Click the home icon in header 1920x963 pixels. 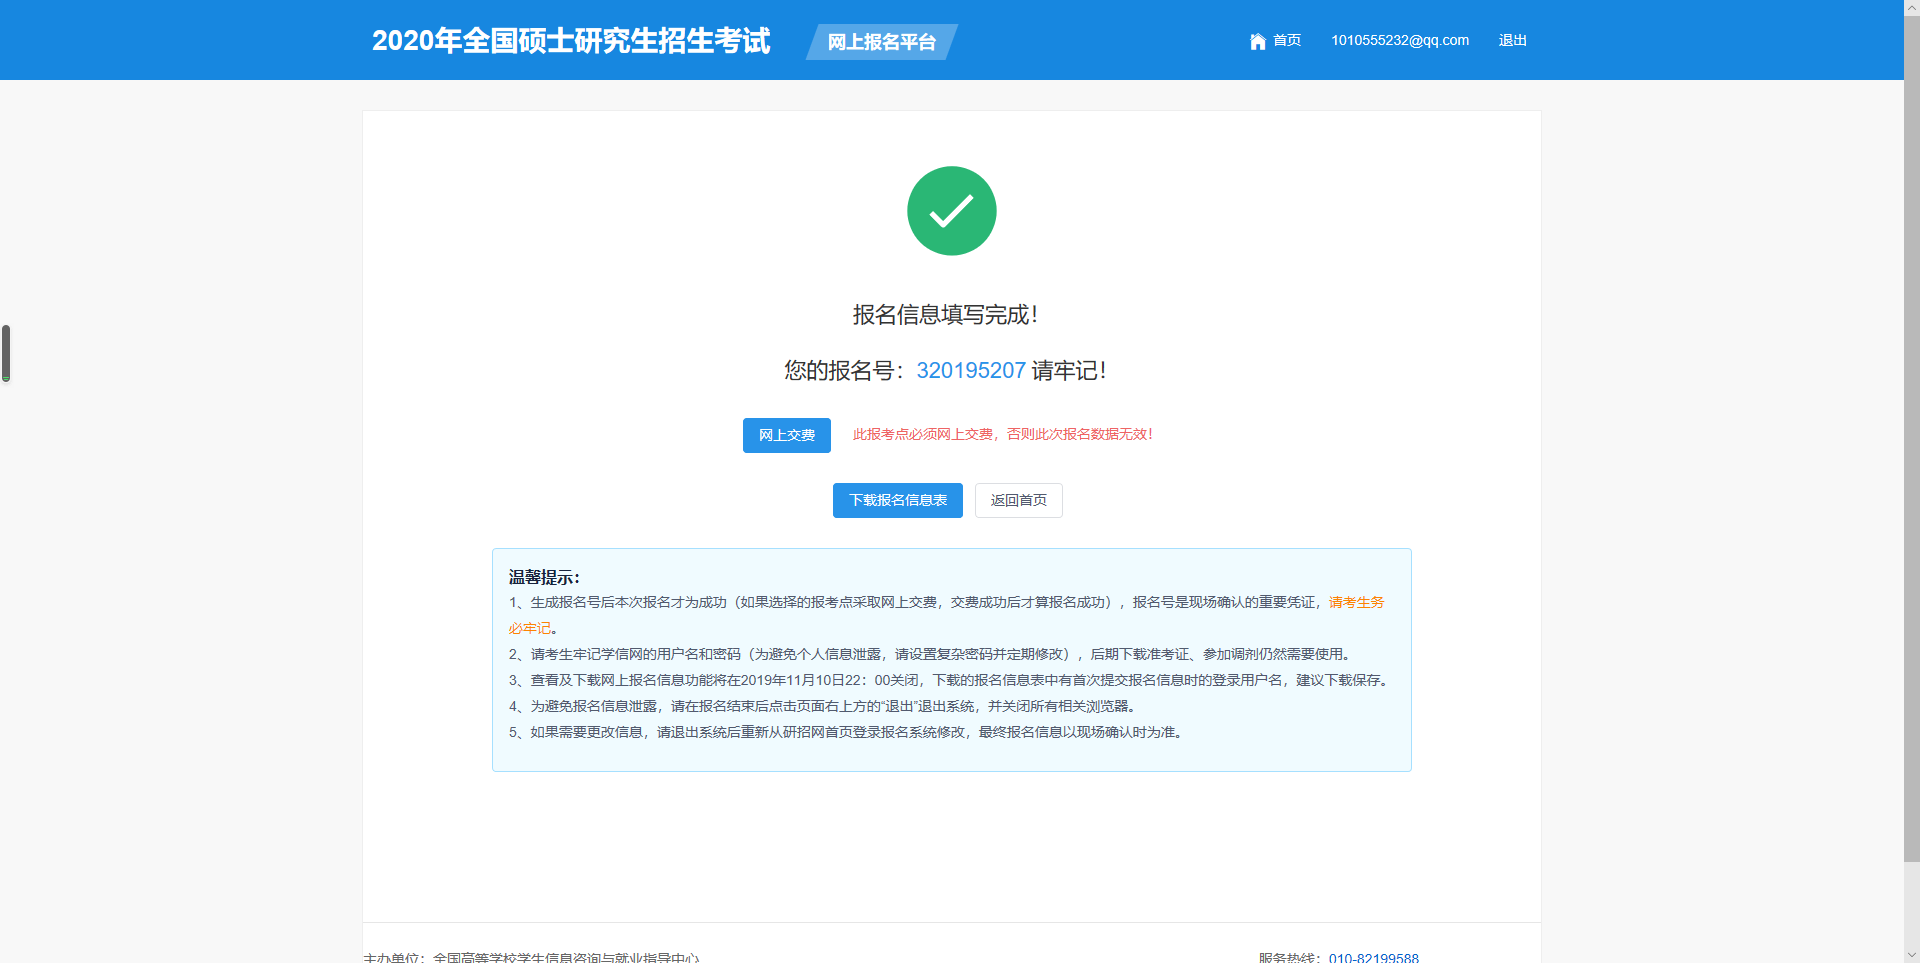coord(1257,41)
